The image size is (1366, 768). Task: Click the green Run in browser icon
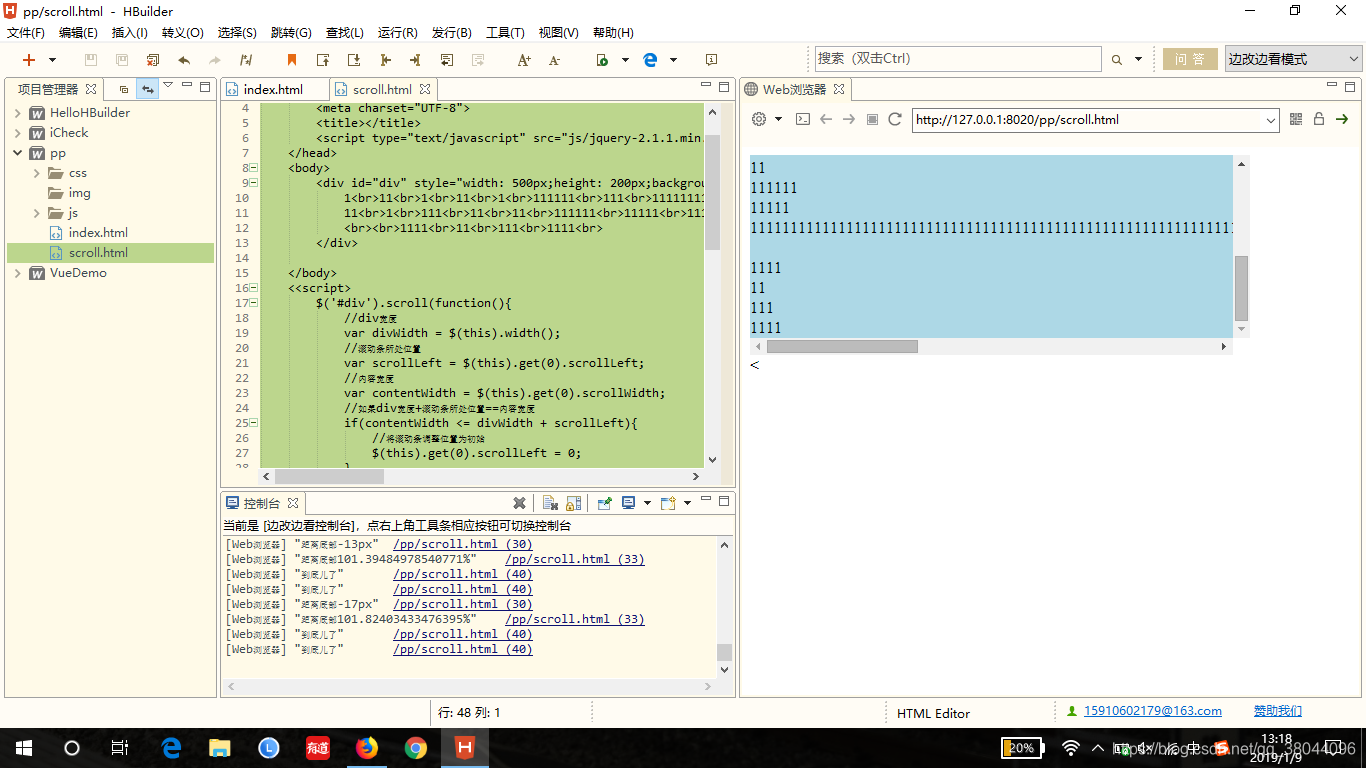[x=603, y=60]
